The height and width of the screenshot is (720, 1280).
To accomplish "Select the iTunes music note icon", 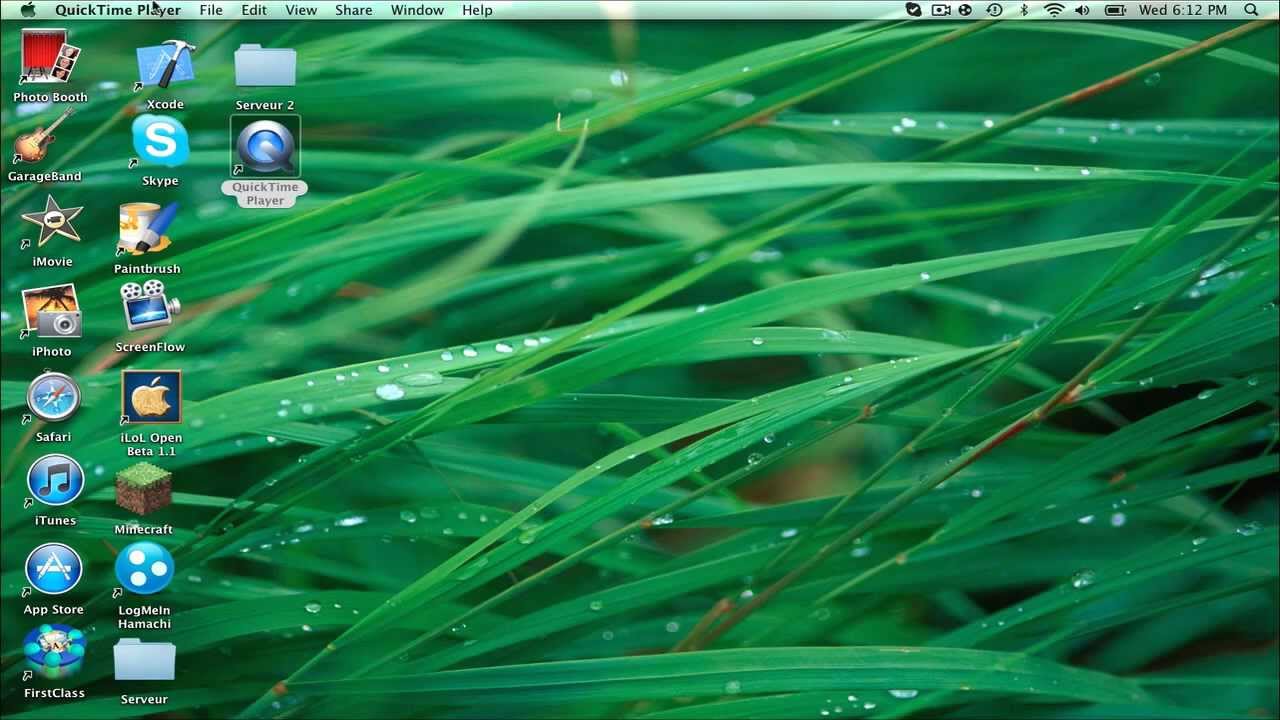I will click(55, 482).
